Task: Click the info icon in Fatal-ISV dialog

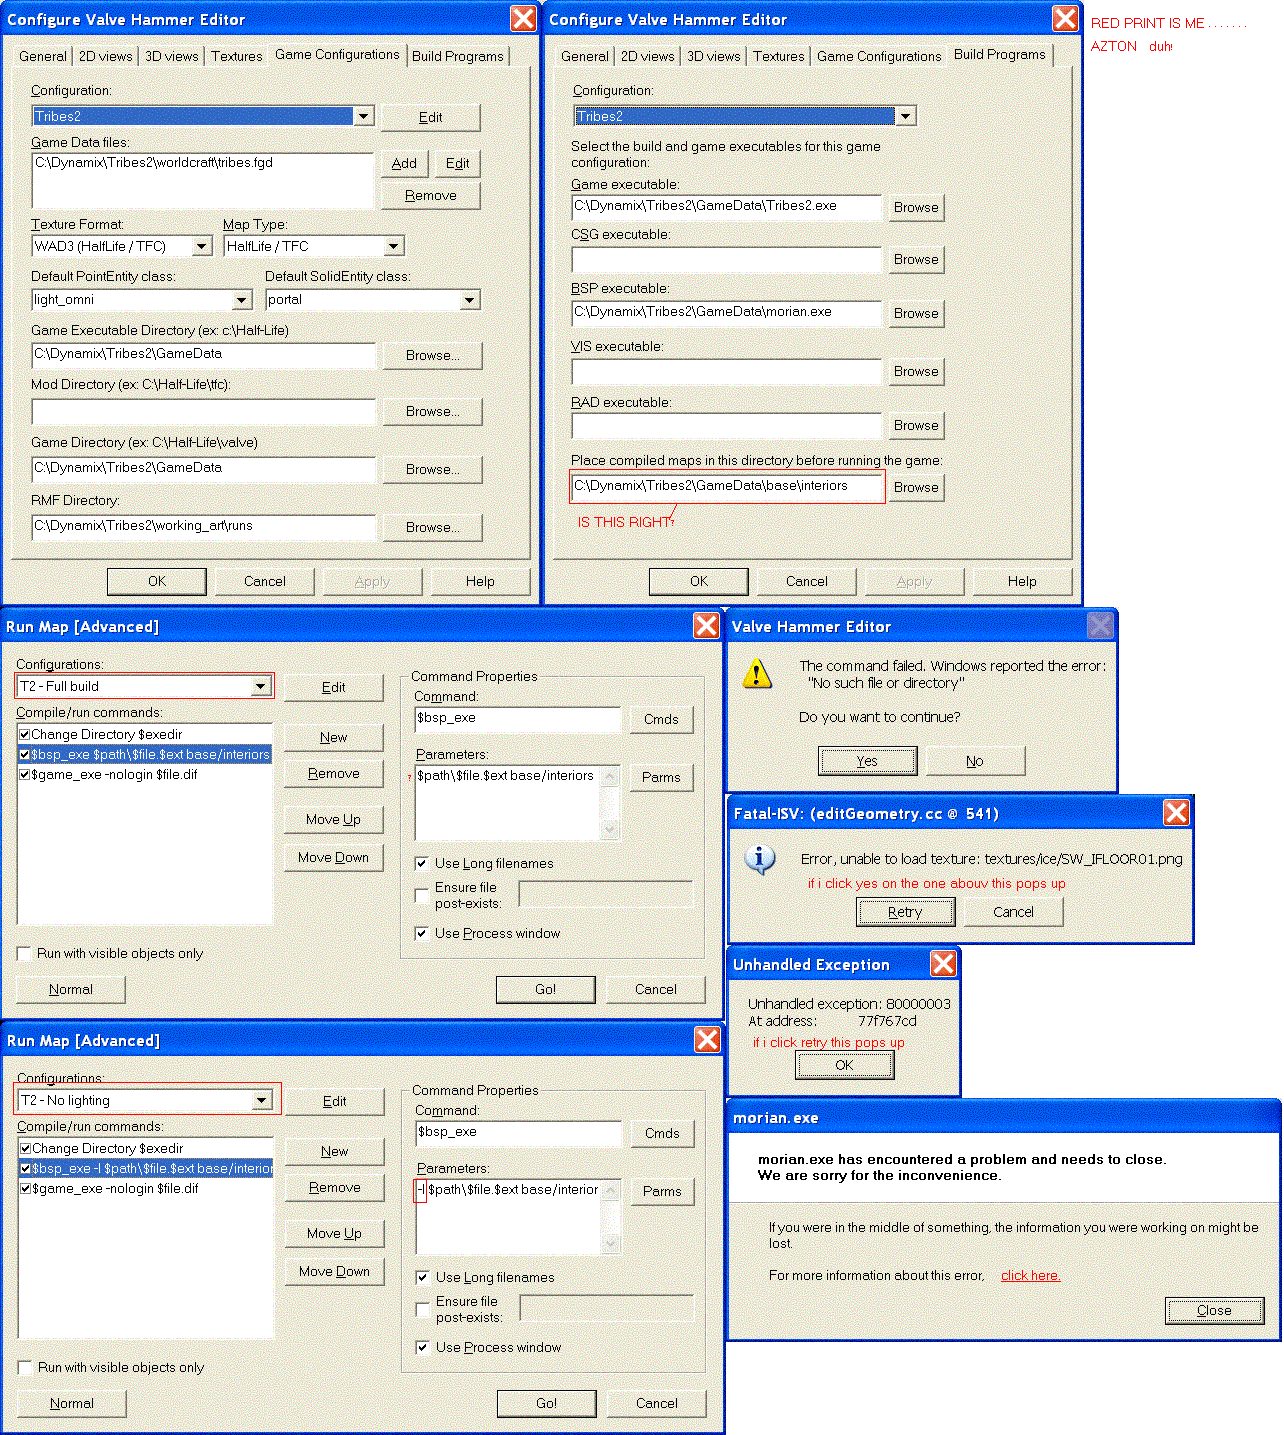Action: (760, 859)
